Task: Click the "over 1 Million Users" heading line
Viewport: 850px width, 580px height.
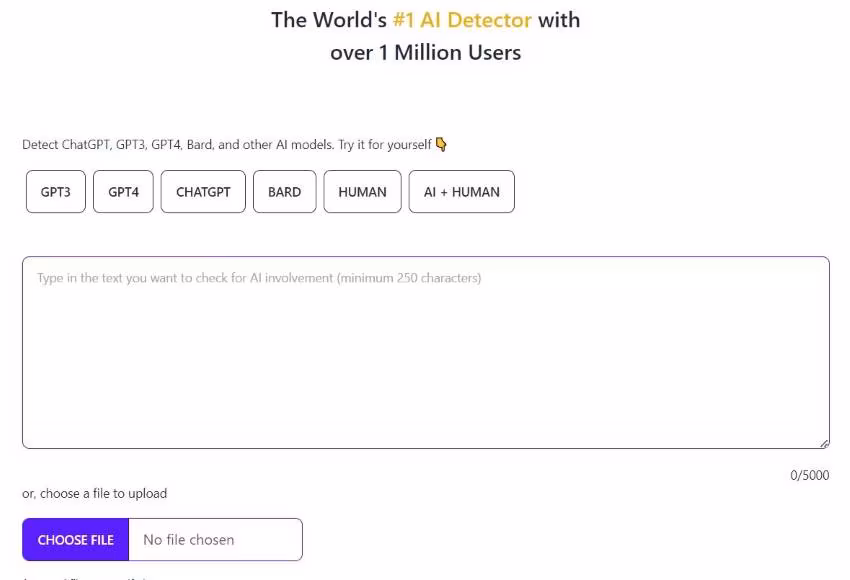Action: (x=425, y=53)
